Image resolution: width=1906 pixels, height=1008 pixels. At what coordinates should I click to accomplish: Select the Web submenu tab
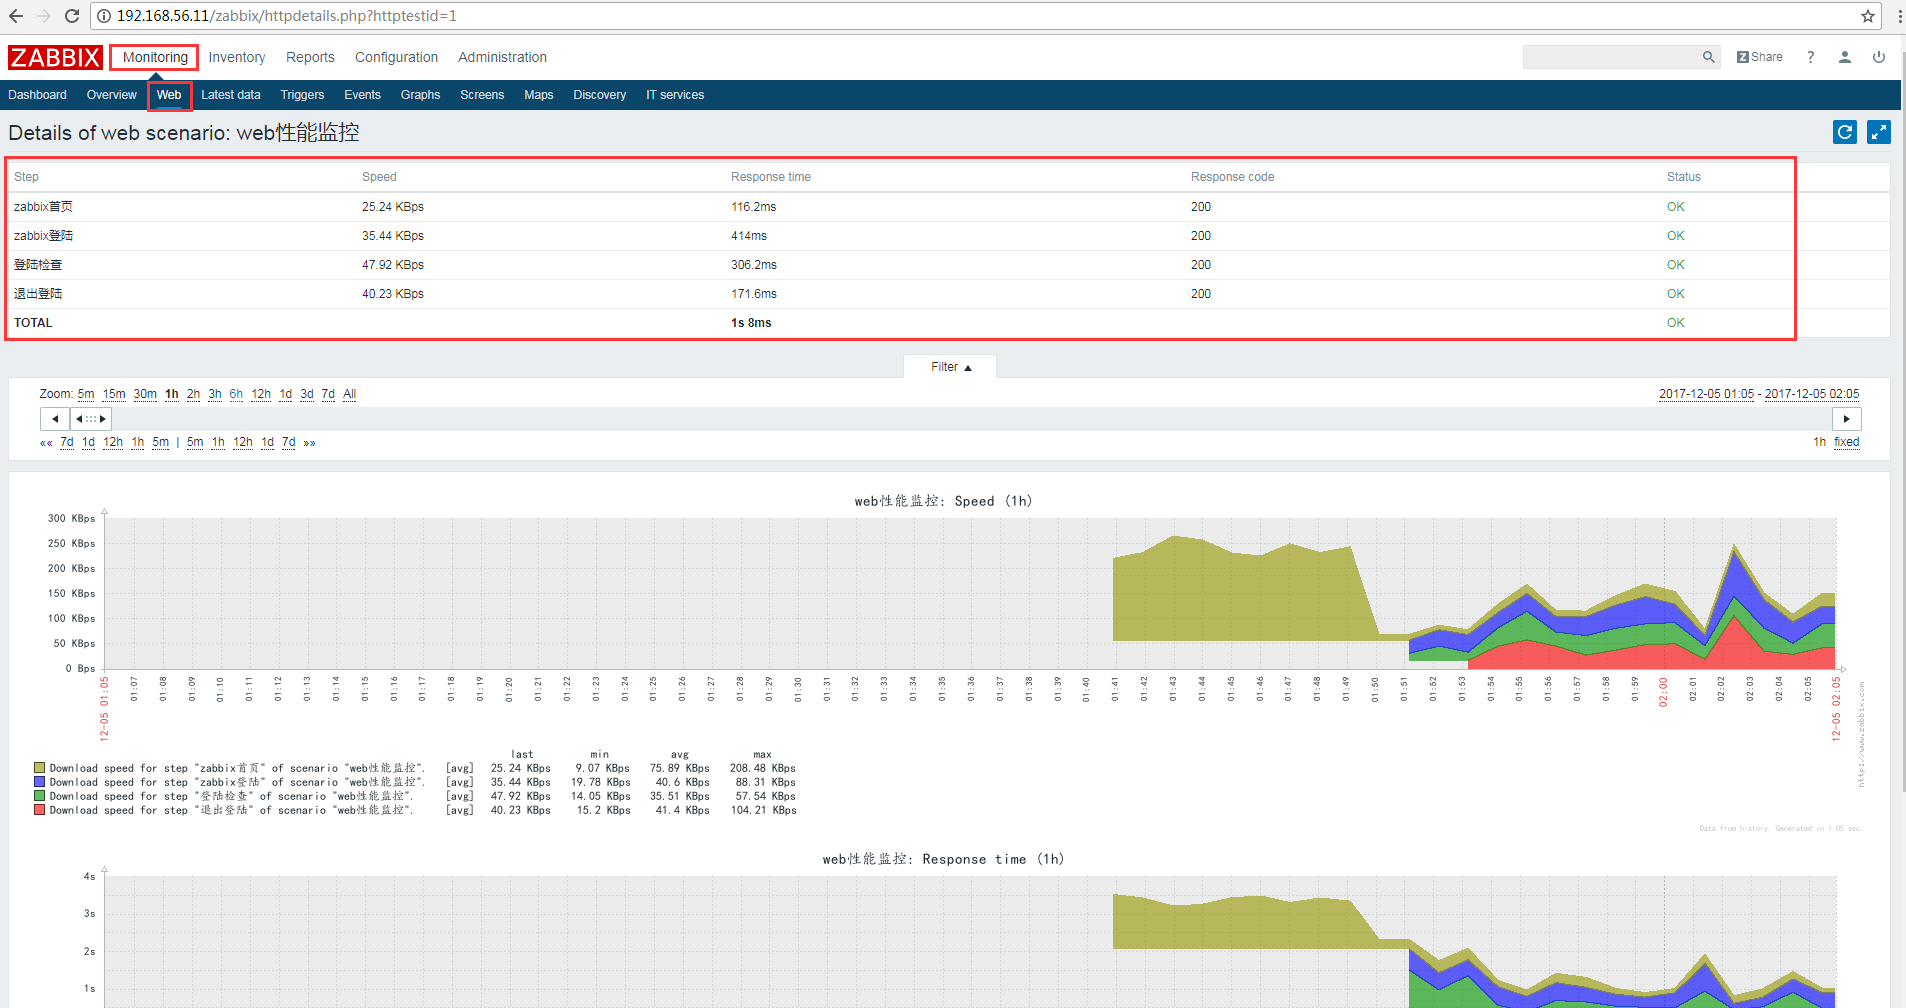pos(169,95)
